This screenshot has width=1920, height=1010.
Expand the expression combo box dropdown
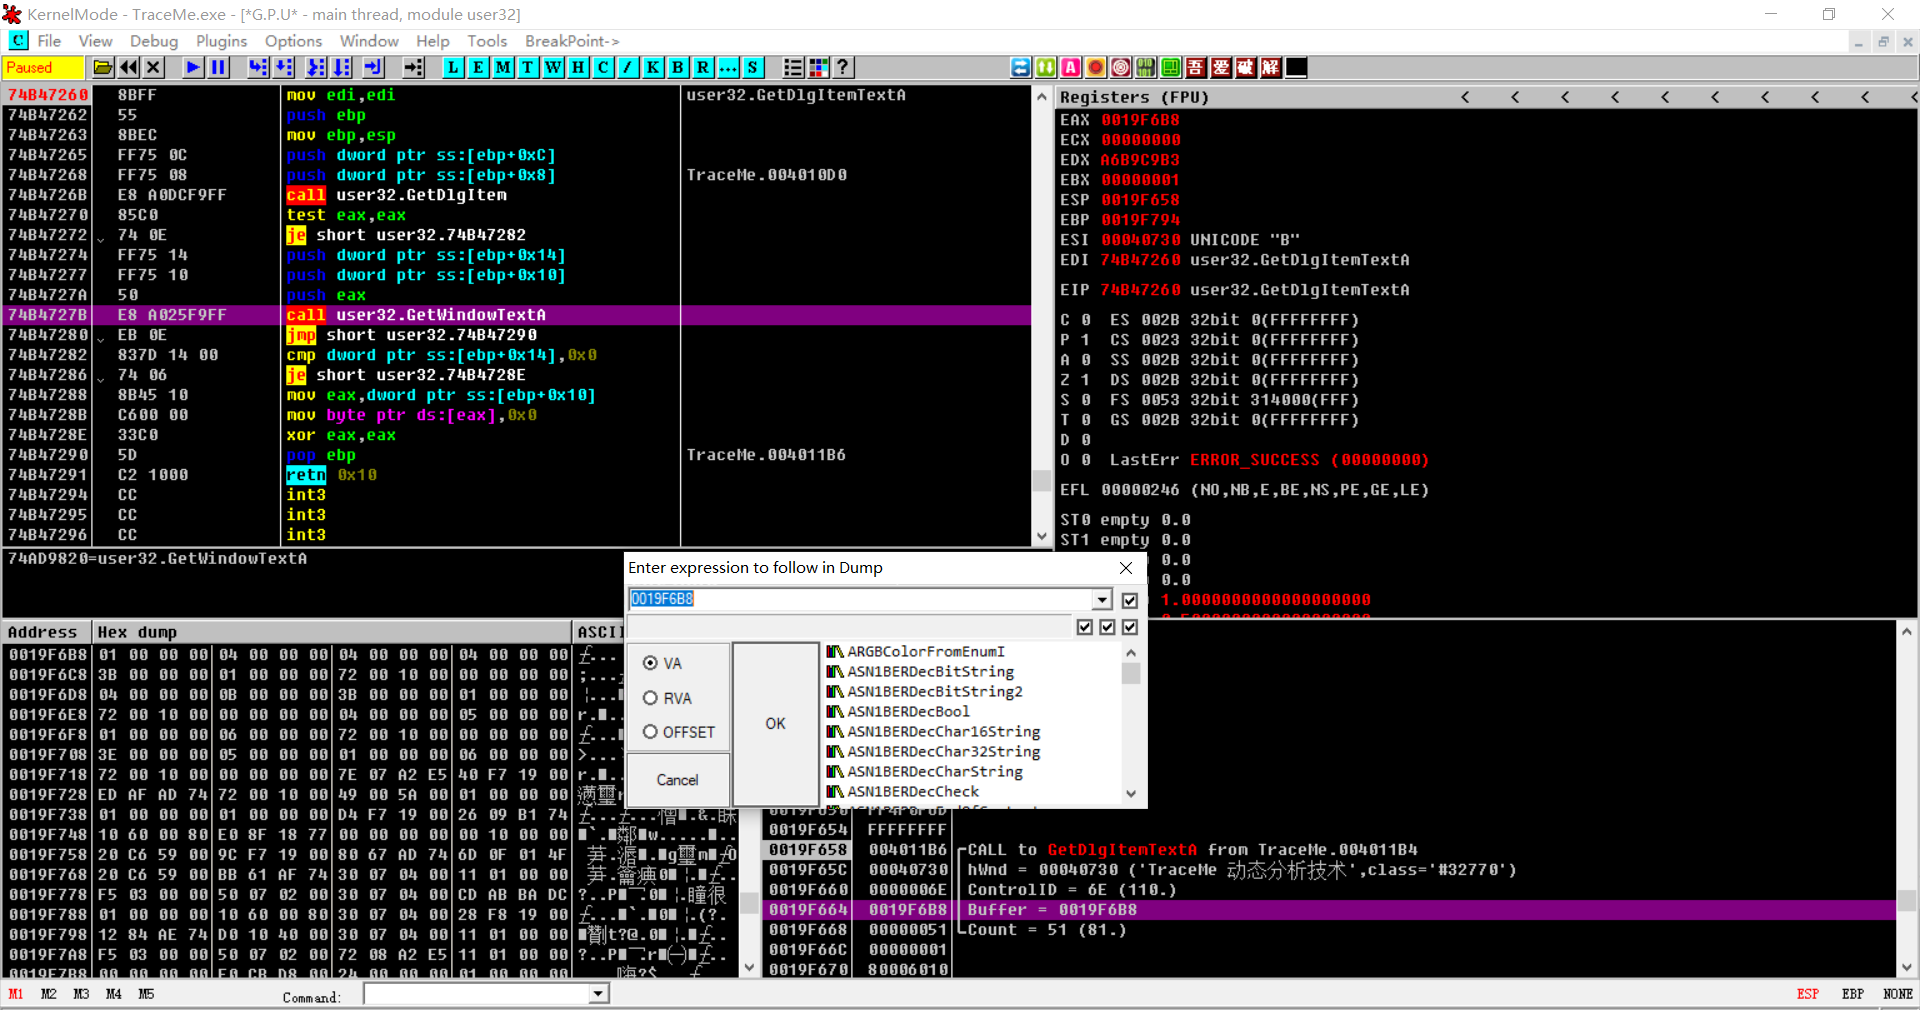point(1102,599)
